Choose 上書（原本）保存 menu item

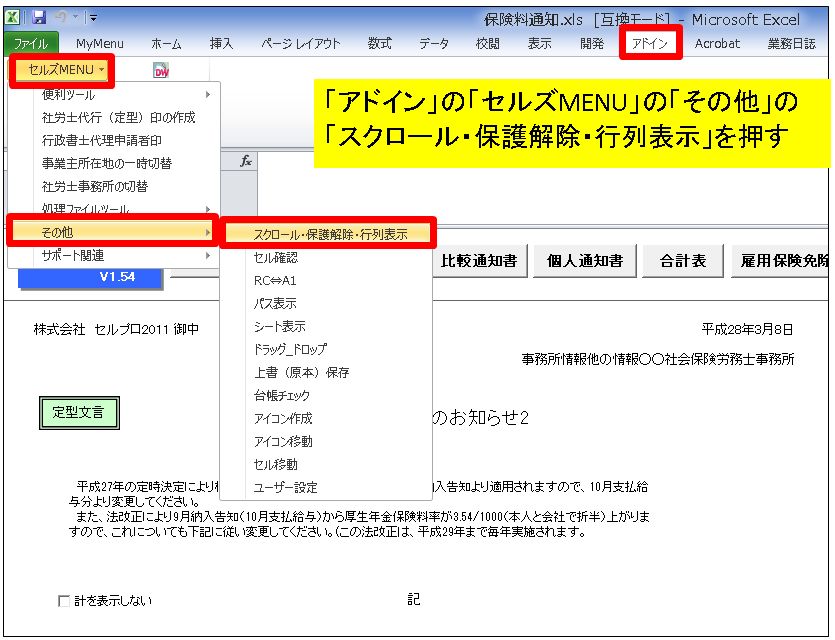(x=326, y=372)
